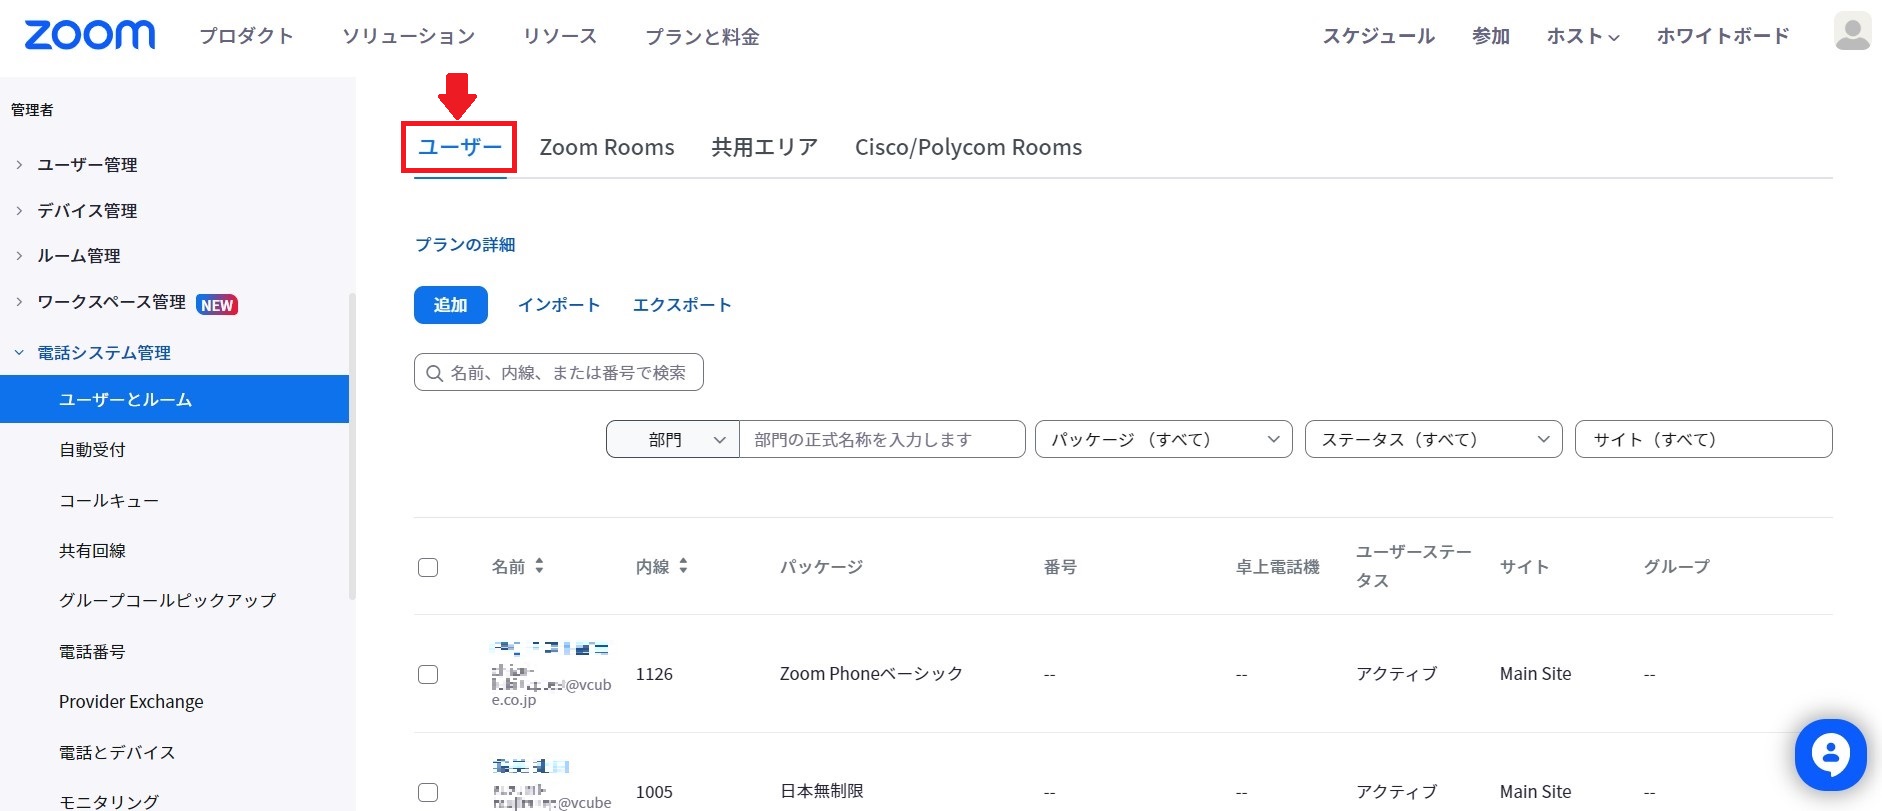Open the profile avatar icon
The height and width of the screenshot is (811, 1882).
click(1852, 32)
